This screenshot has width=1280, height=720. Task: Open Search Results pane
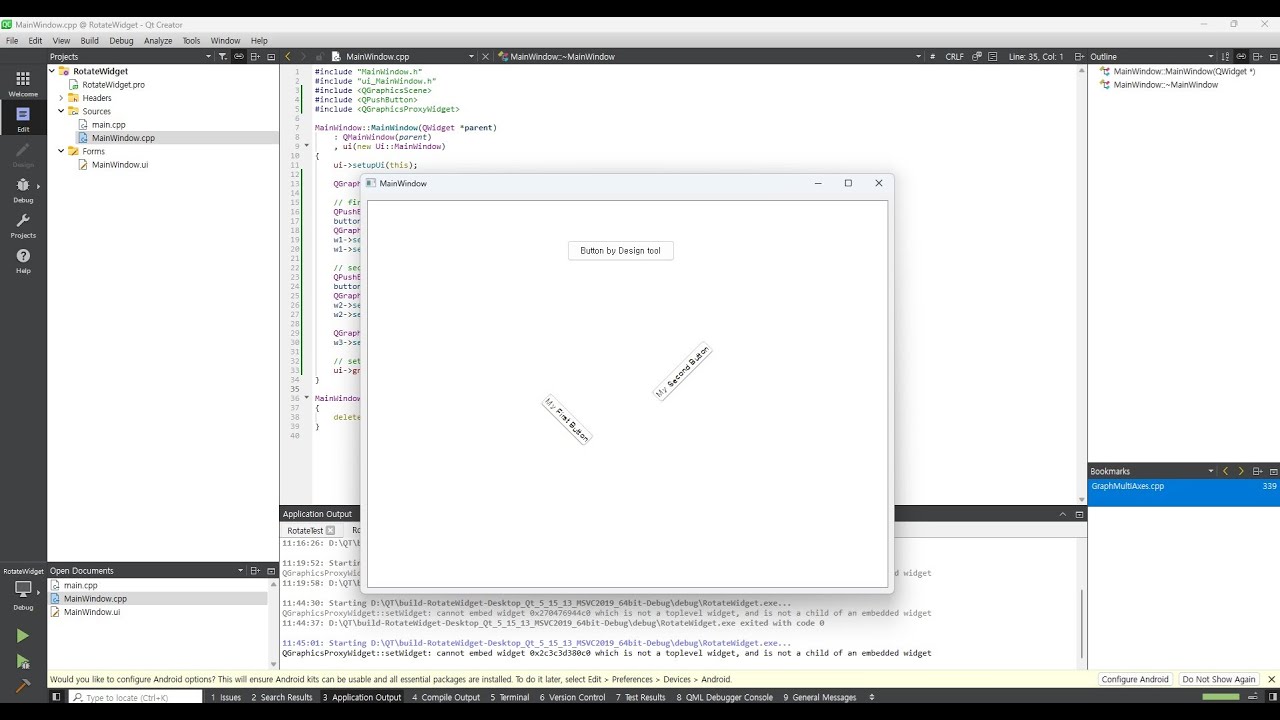click(282, 697)
